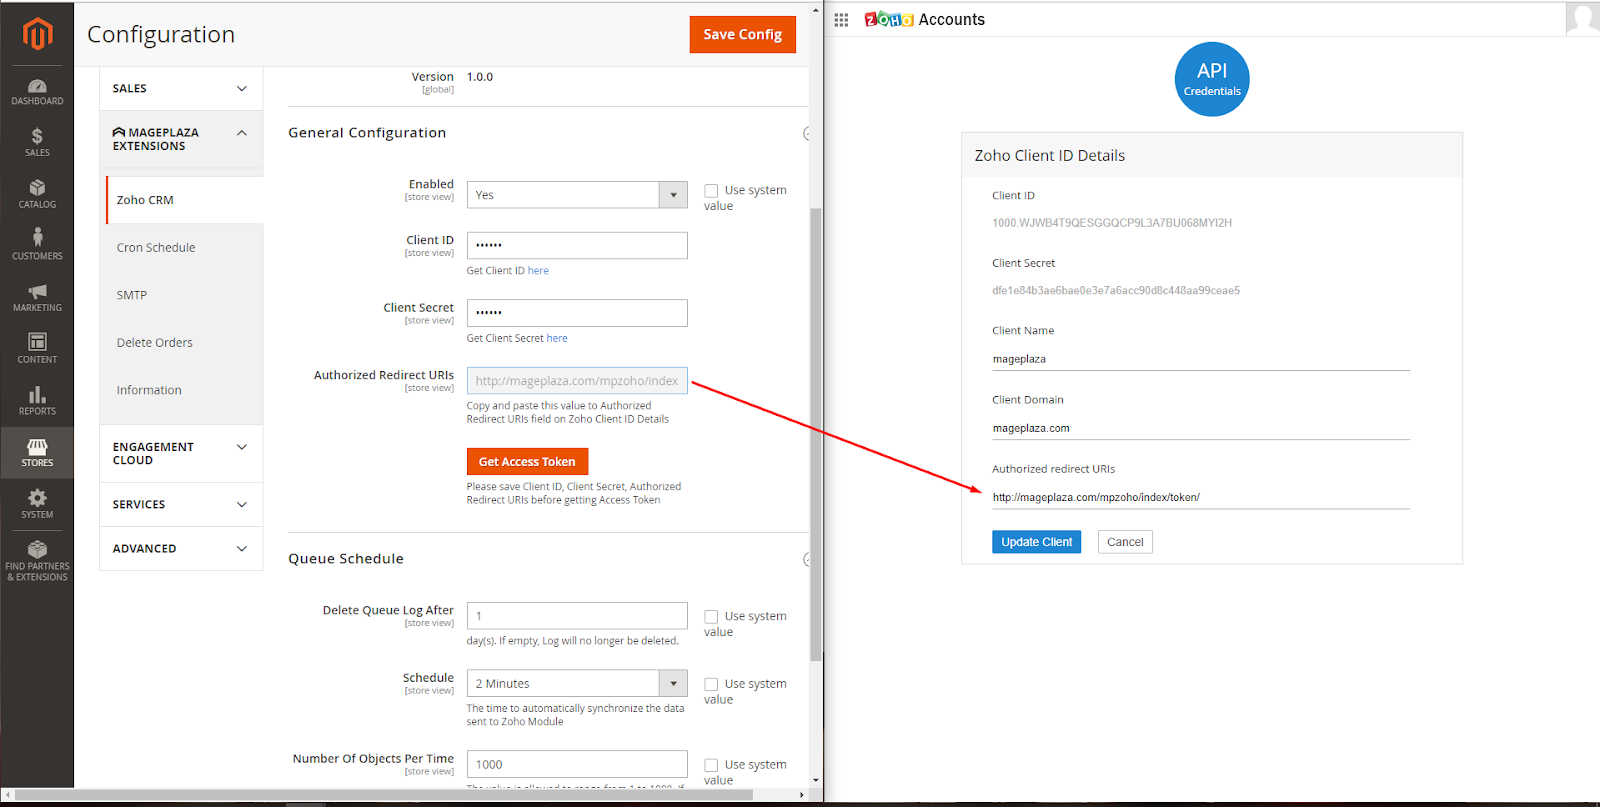Screen dimensions: 1600x807
Task: Collapse the Queue Schedule section
Action: (807, 559)
